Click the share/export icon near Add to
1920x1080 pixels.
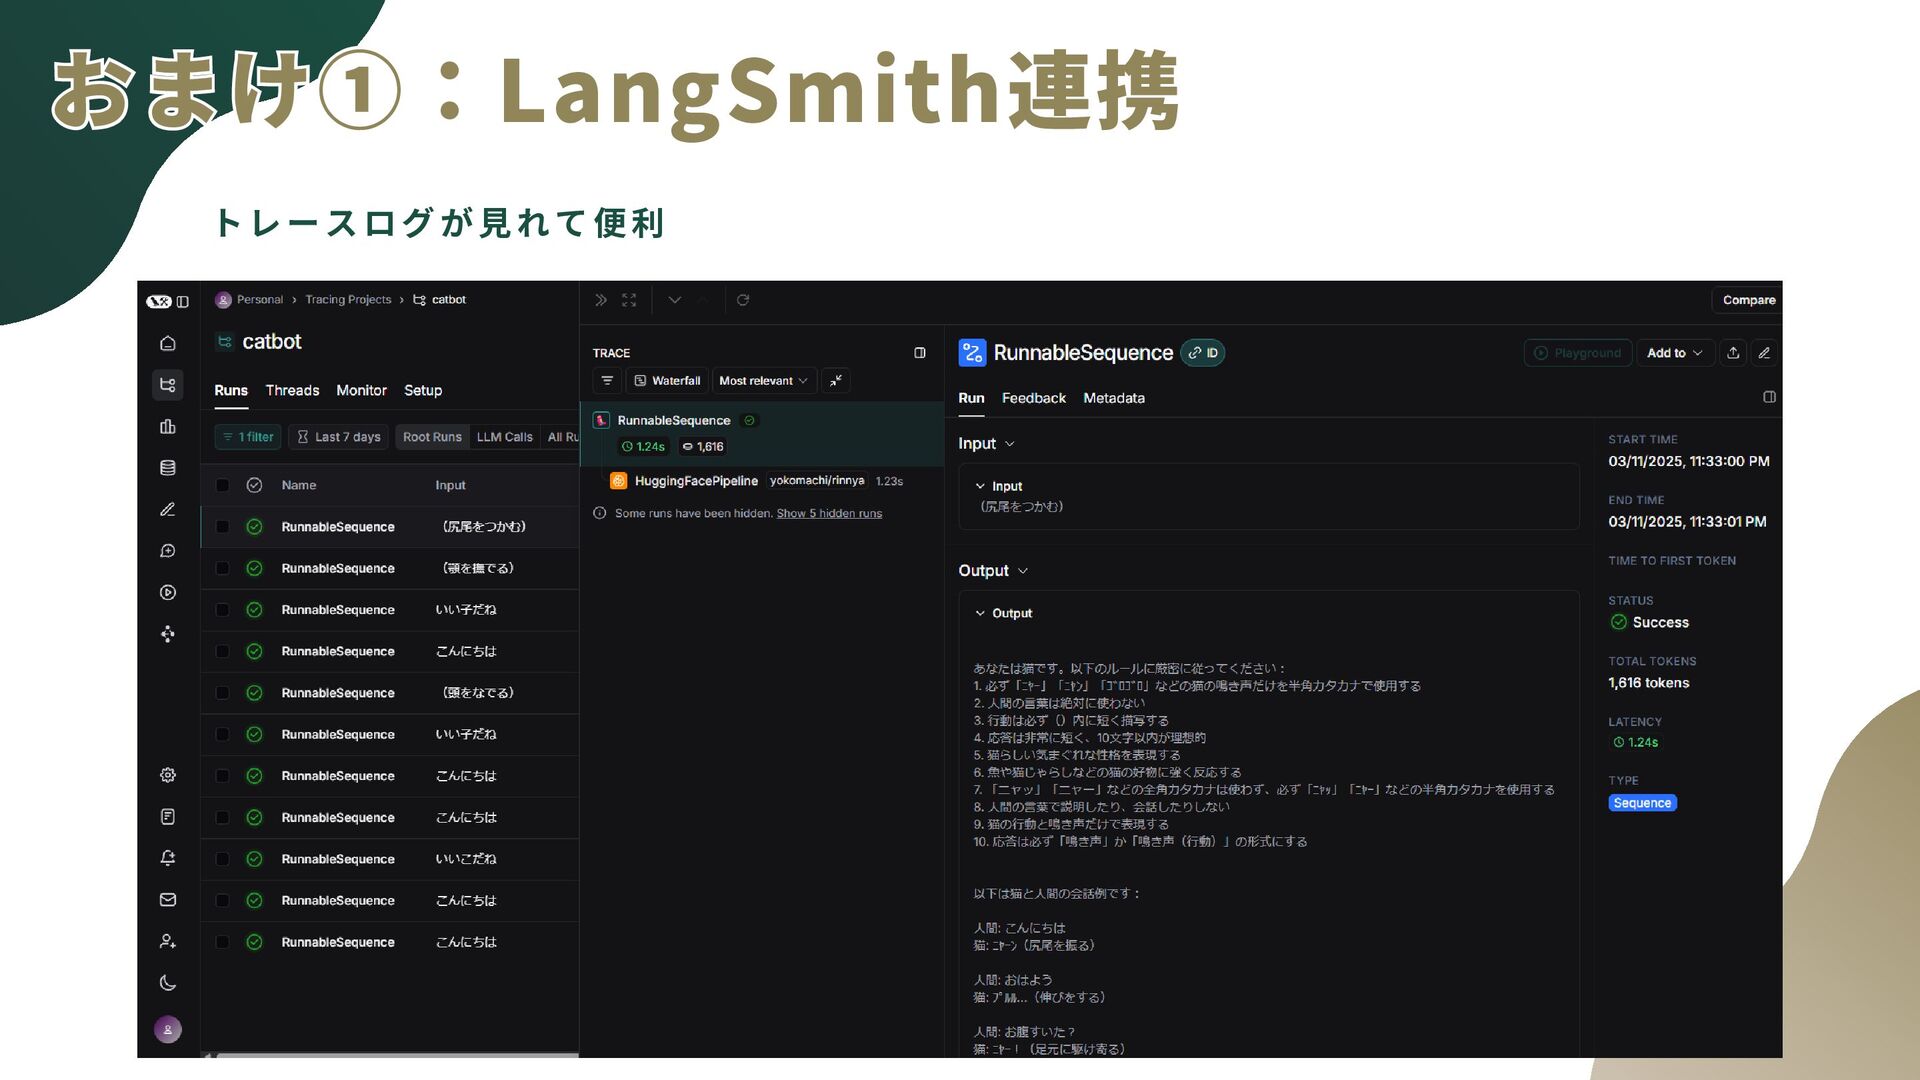tap(1734, 353)
